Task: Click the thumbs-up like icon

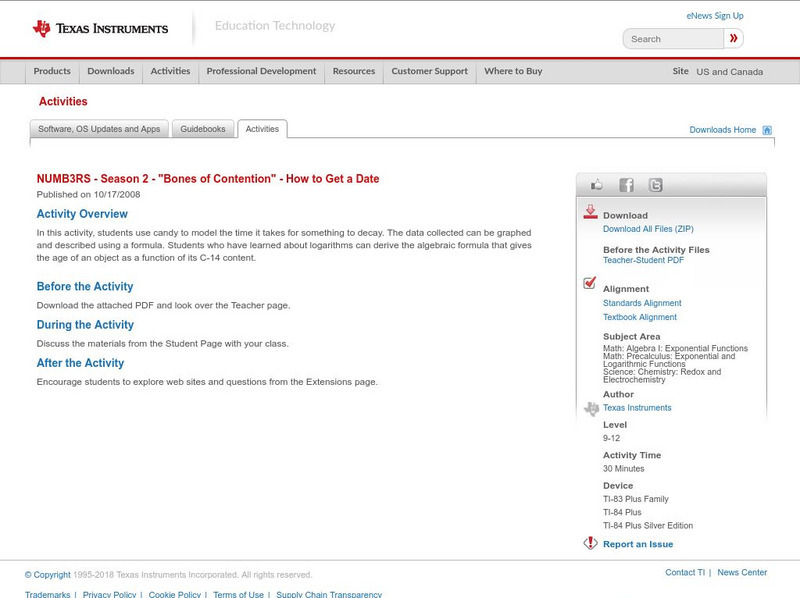Action: click(x=596, y=185)
